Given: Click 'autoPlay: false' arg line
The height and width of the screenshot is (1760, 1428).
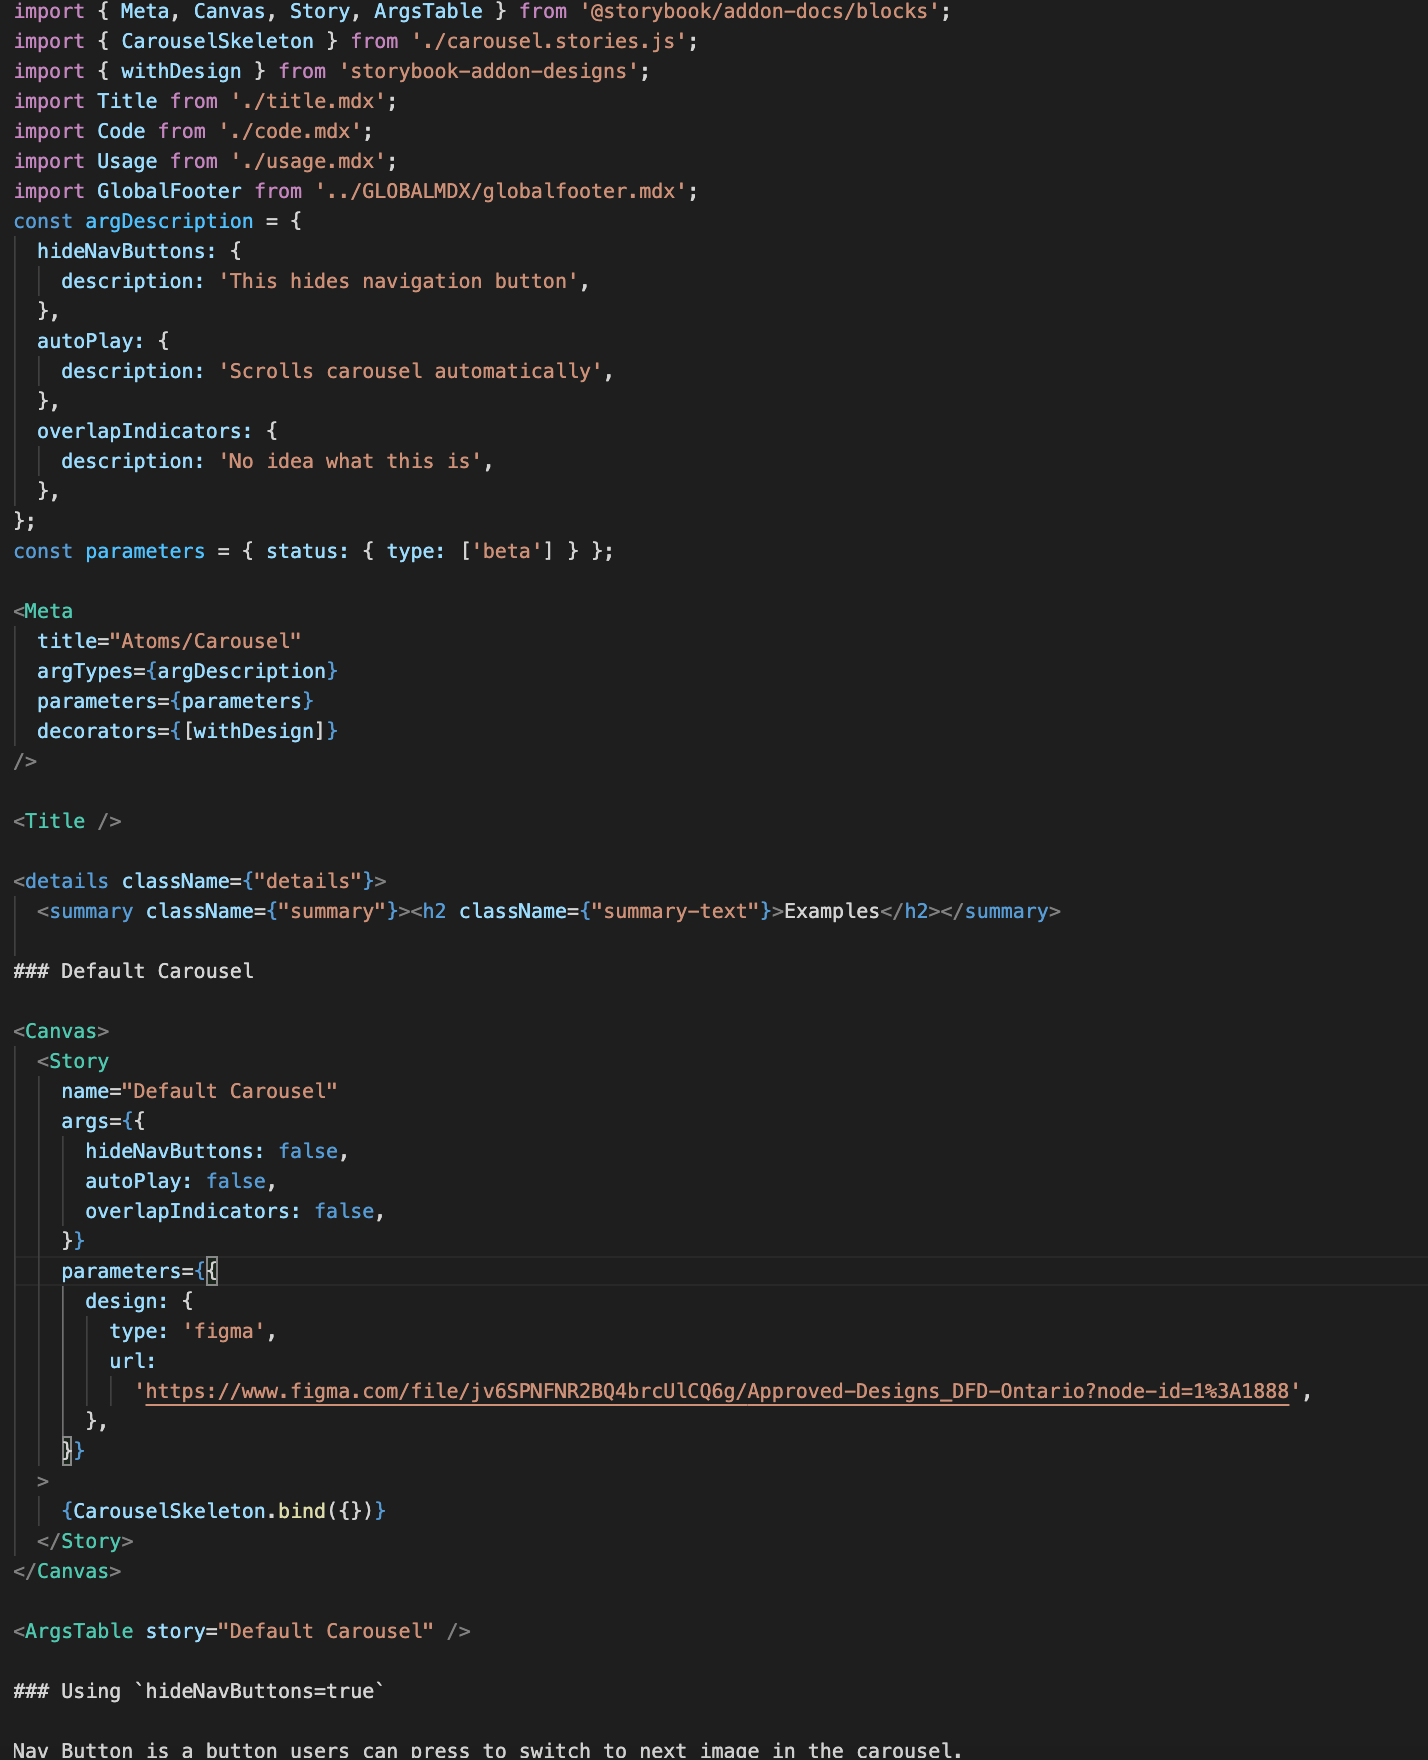Looking at the screenshot, I should pyautogui.click(x=181, y=1181).
